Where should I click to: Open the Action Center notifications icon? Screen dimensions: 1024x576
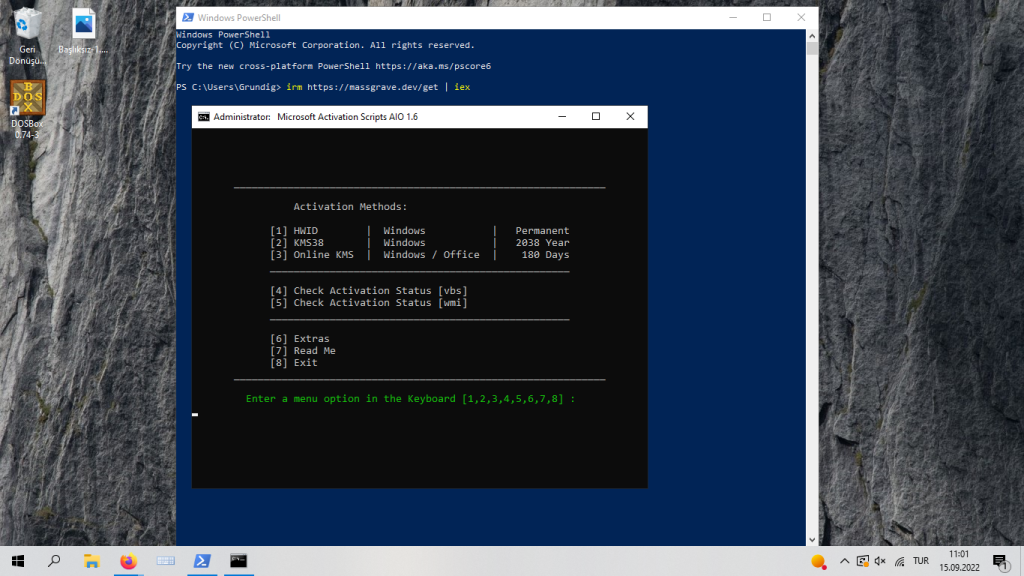pos(1001,561)
